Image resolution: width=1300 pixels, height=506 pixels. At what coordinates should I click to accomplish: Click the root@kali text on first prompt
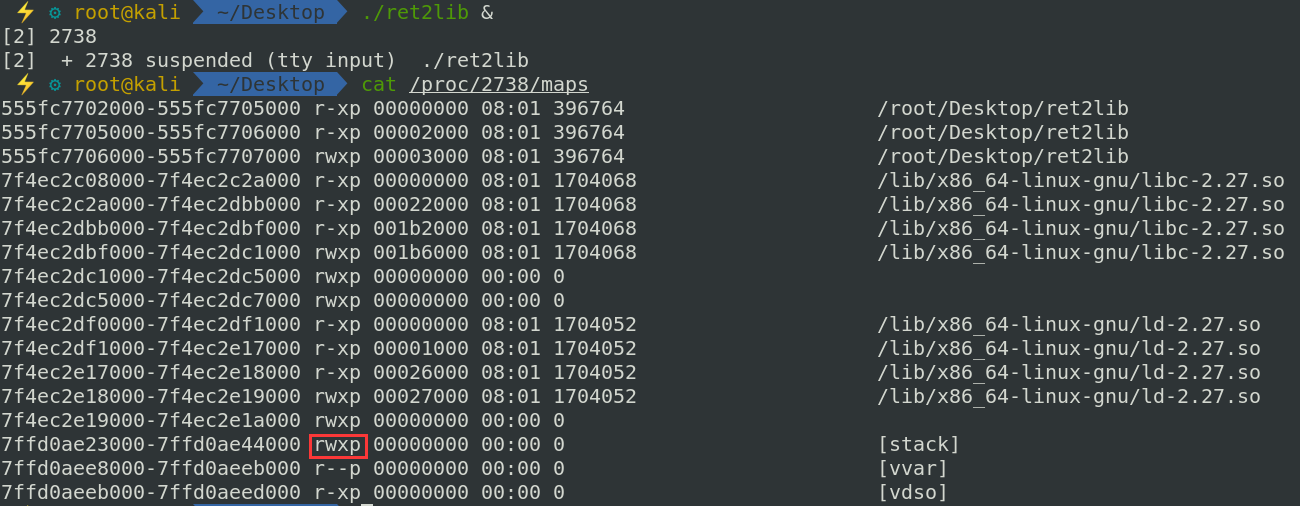[x=127, y=13]
